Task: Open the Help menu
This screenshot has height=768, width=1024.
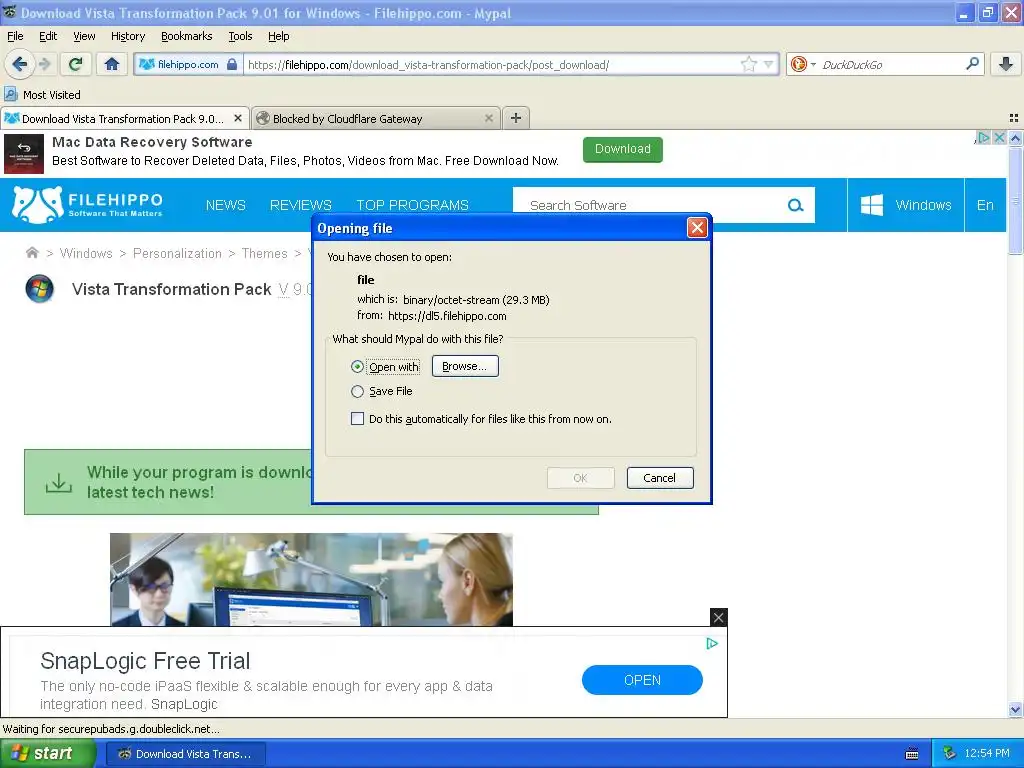Action: [279, 36]
